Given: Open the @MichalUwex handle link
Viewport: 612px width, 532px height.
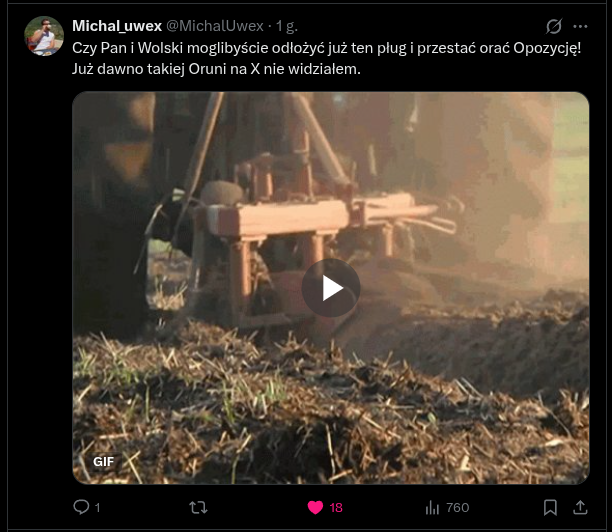Looking at the screenshot, I should (215, 25).
